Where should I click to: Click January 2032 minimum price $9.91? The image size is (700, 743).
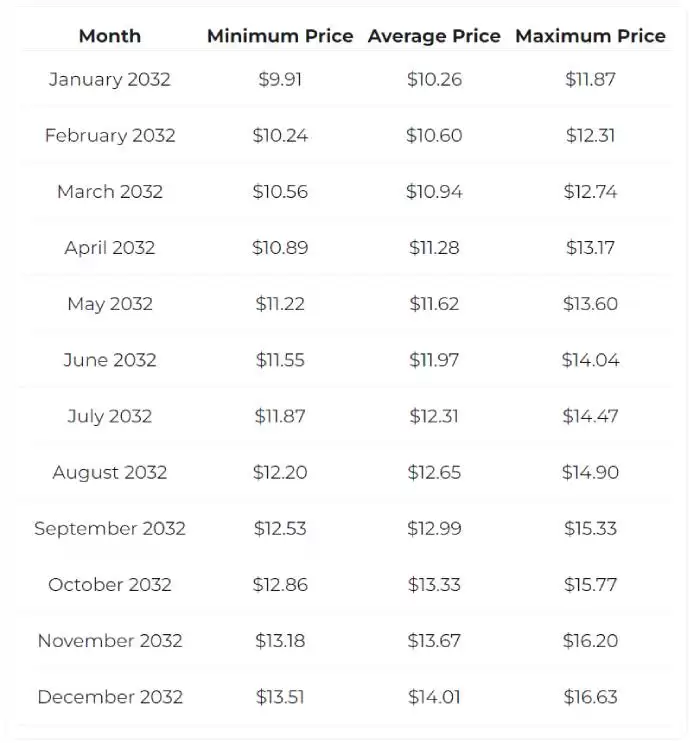coord(280,79)
